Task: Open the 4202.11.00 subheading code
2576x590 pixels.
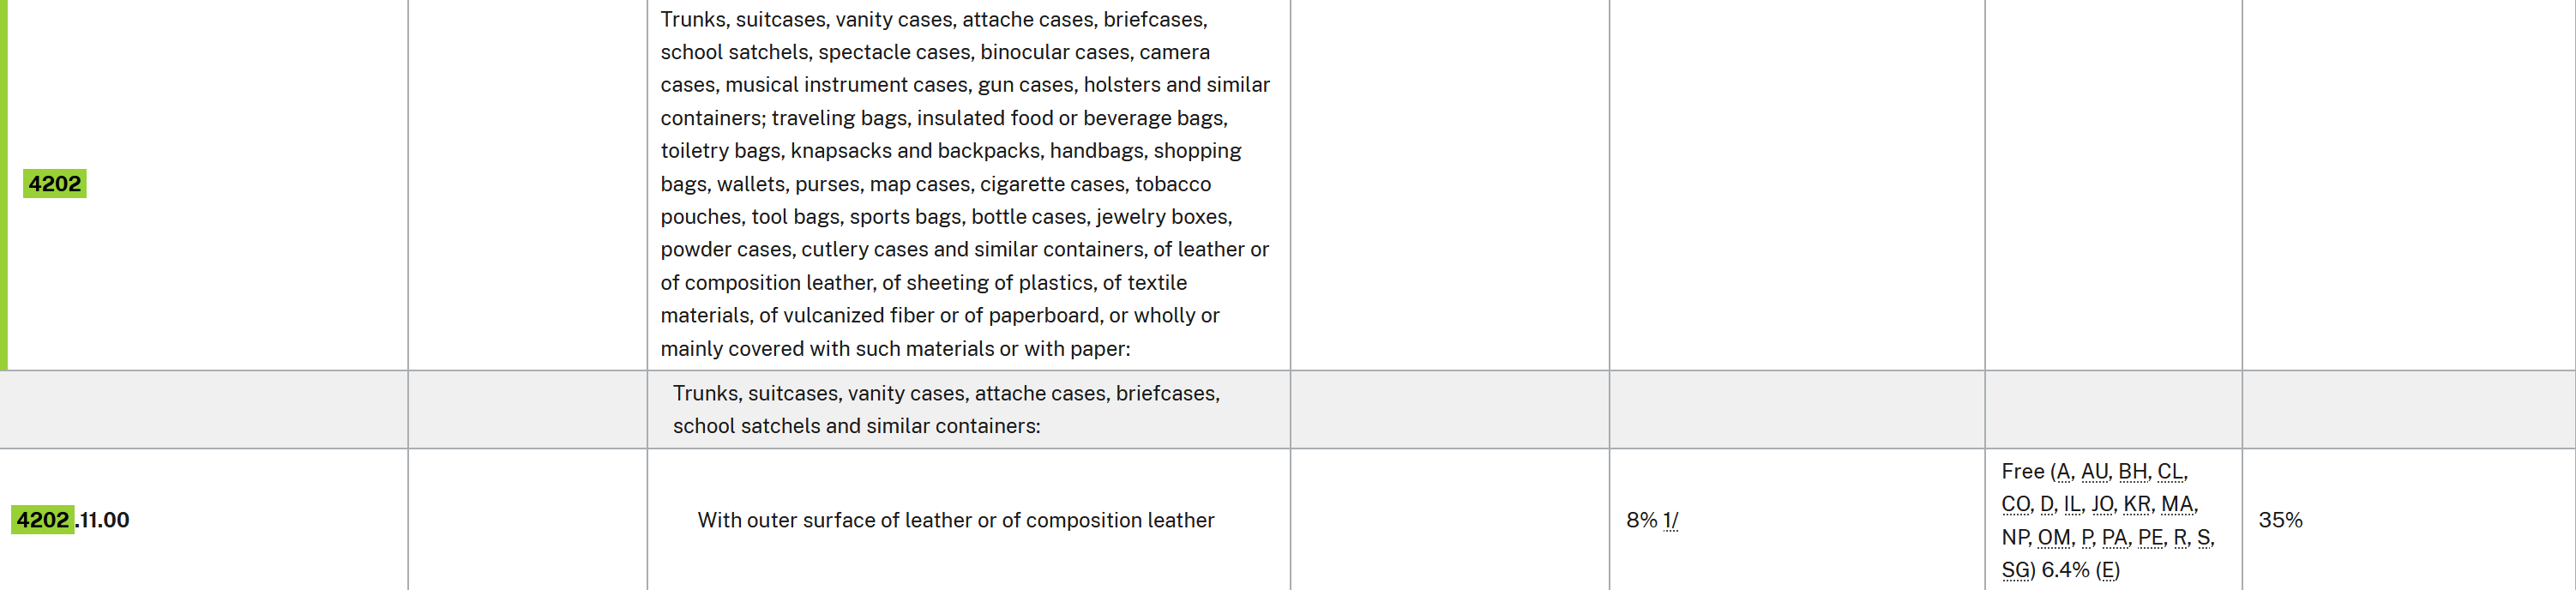Action: (x=71, y=520)
